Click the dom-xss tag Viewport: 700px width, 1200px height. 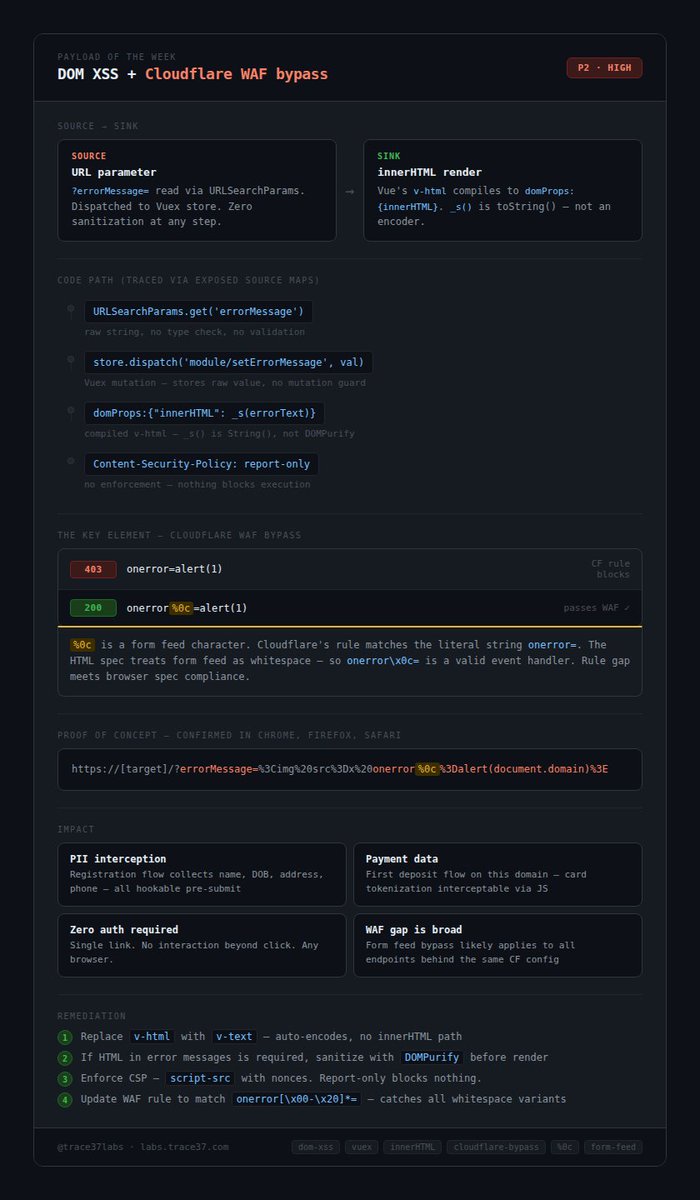click(x=315, y=1147)
